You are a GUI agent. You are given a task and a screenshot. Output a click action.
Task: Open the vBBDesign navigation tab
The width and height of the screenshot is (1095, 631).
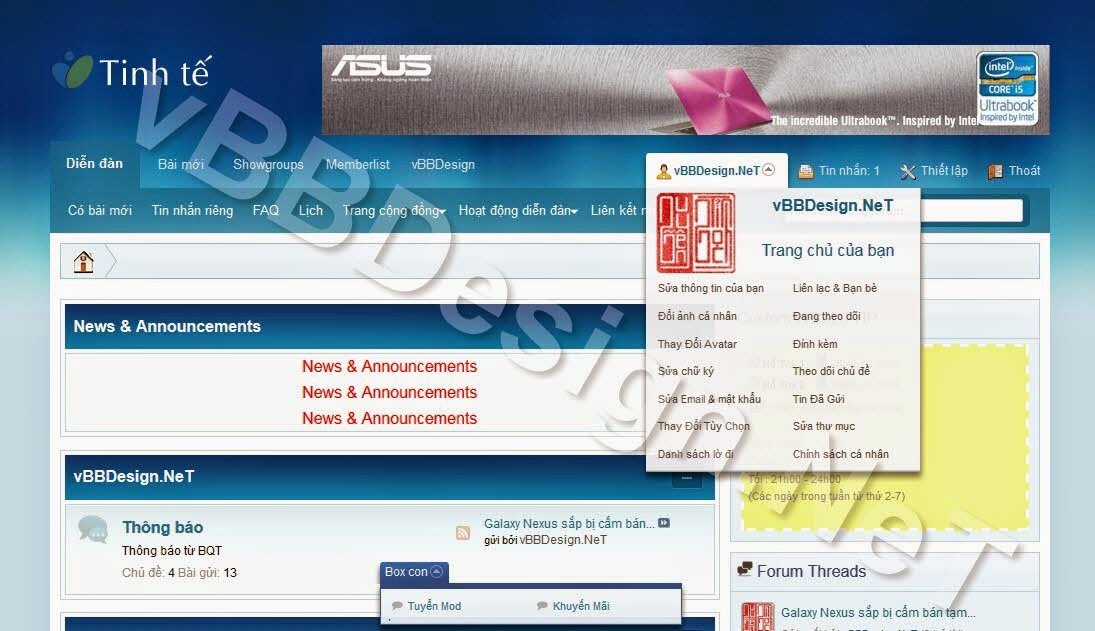tap(443, 165)
